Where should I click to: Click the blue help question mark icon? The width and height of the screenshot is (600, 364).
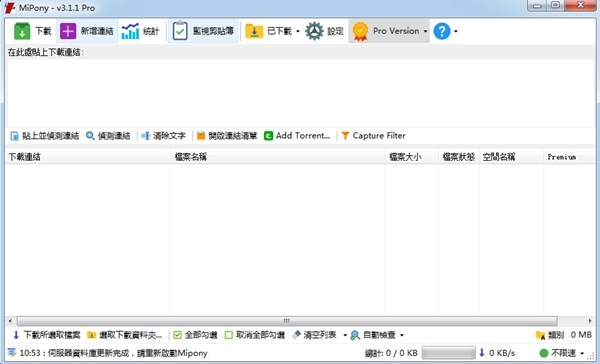click(442, 31)
